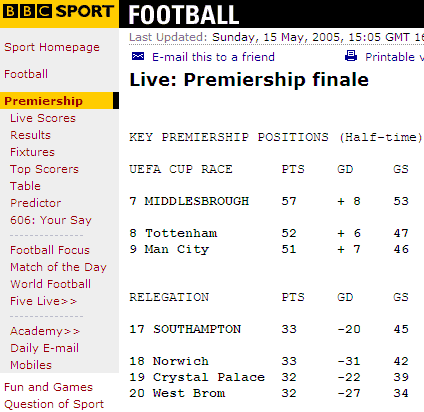Follow the Five Live>> link

43,301
